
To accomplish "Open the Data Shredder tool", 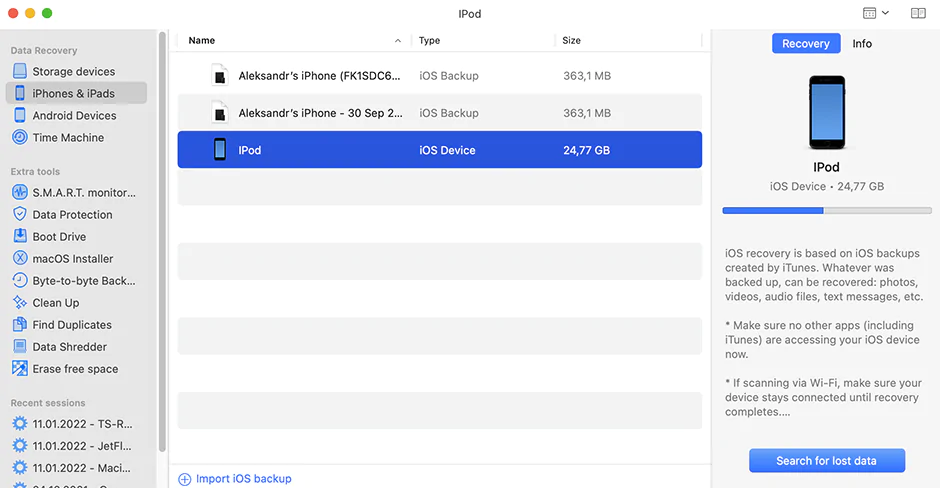I will point(69,347).
